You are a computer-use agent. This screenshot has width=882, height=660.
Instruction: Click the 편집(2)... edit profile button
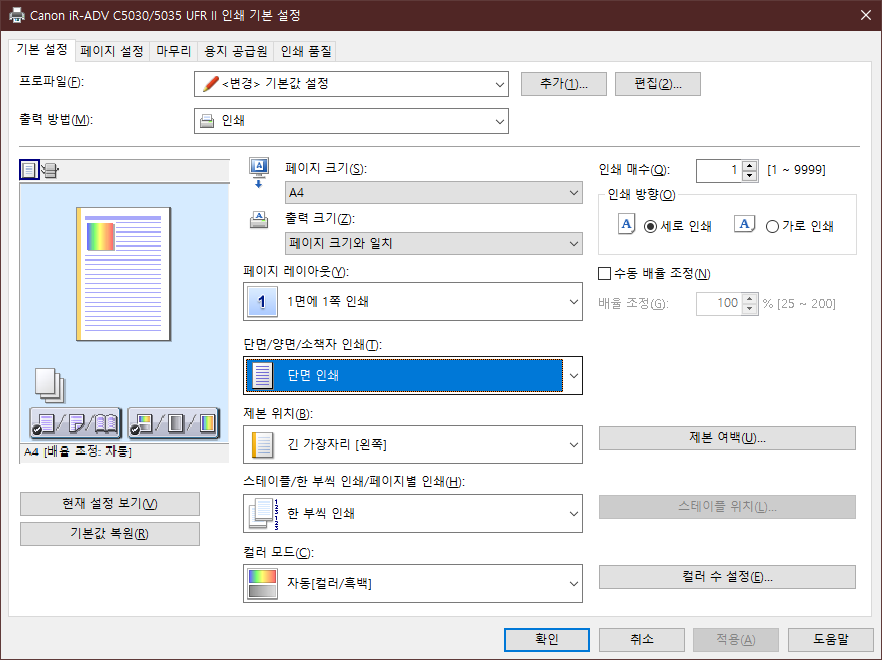click(658, 84)
